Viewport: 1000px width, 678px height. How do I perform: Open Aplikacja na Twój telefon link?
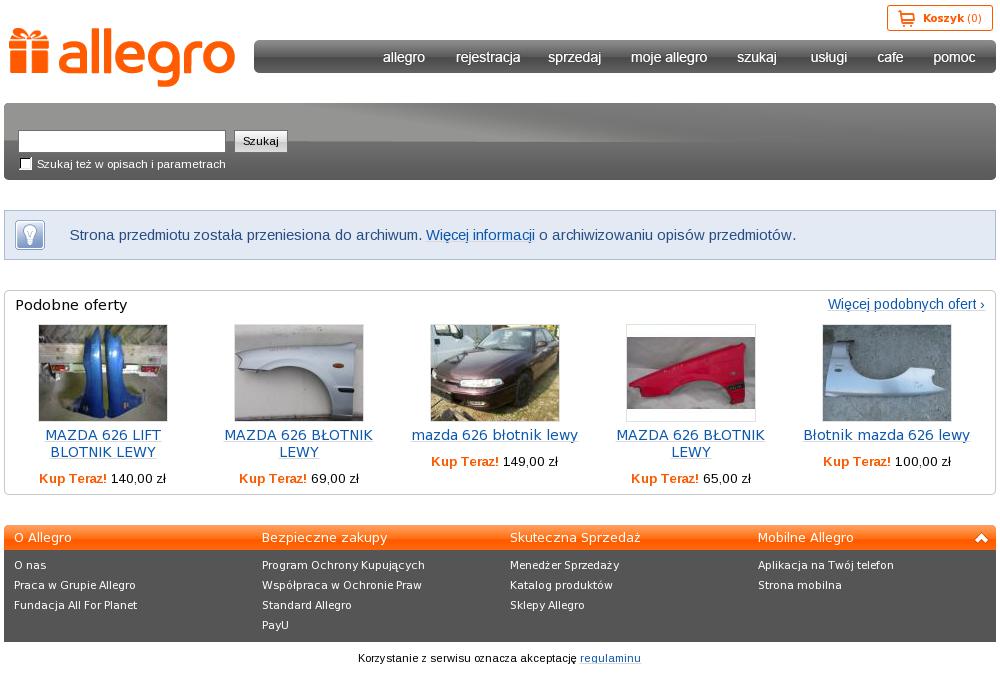(826, 565)
